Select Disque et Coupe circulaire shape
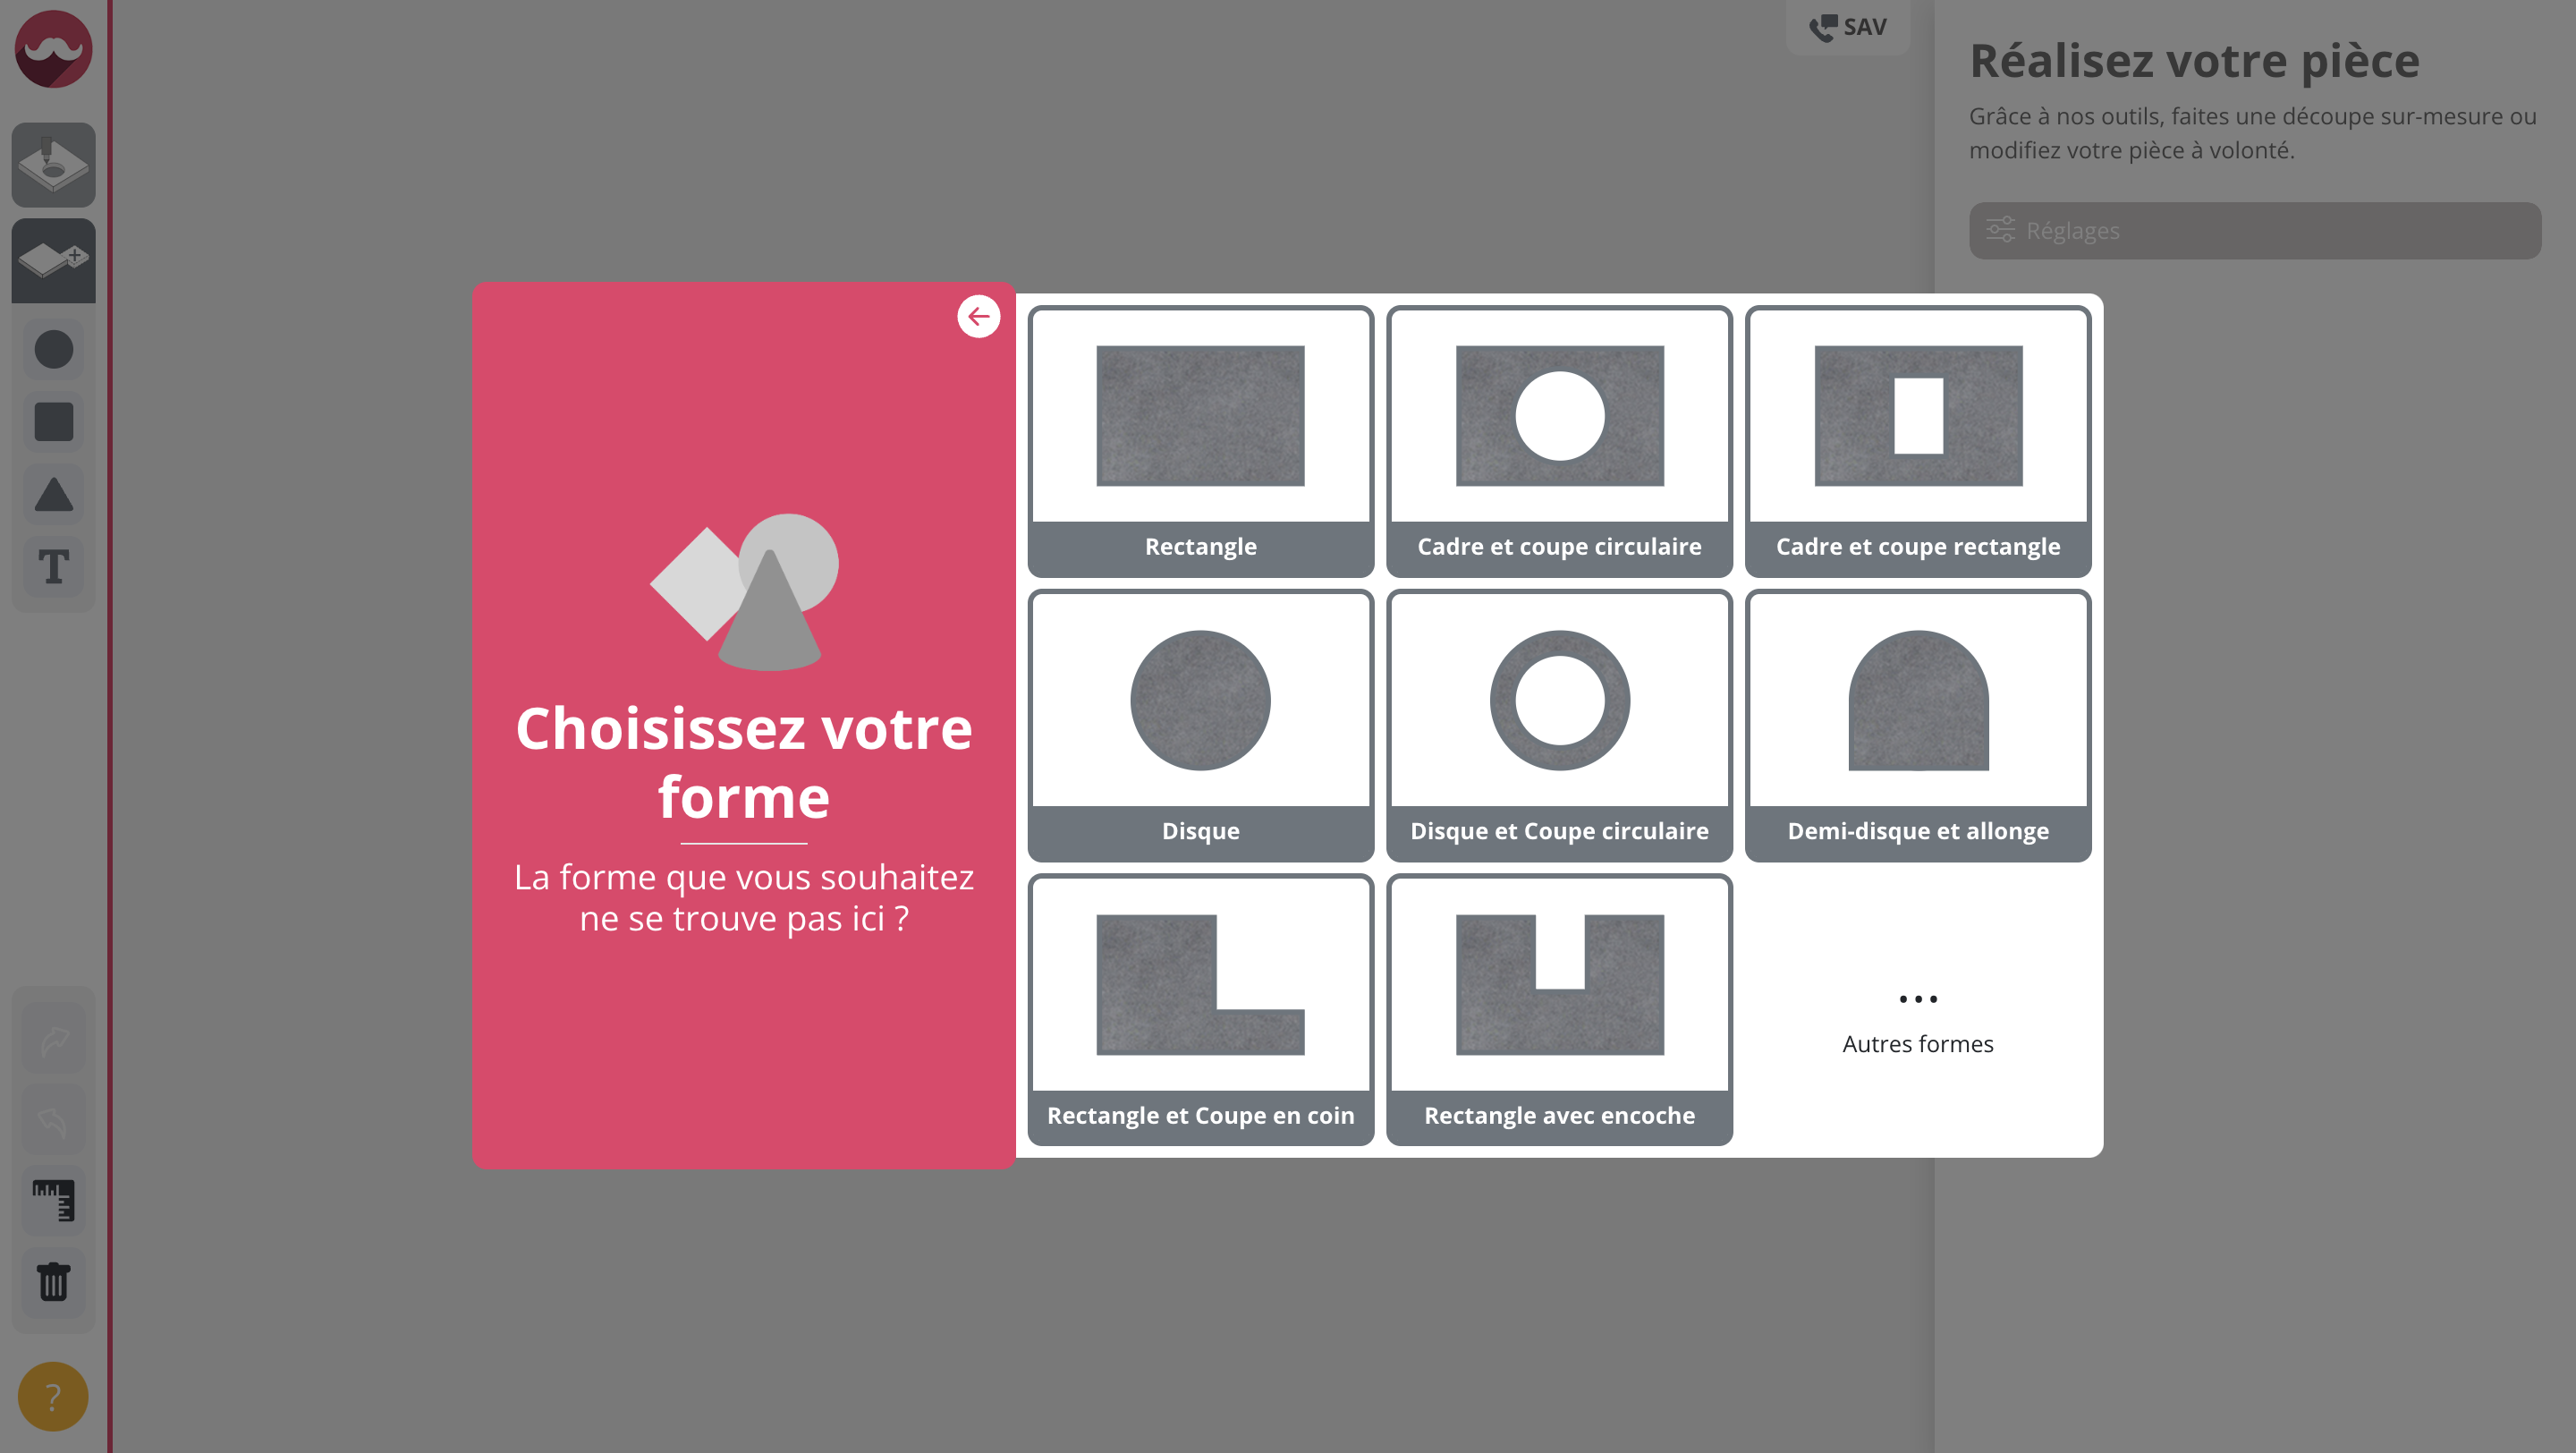2576x1453 pixels. click(x=1559, y=725)
